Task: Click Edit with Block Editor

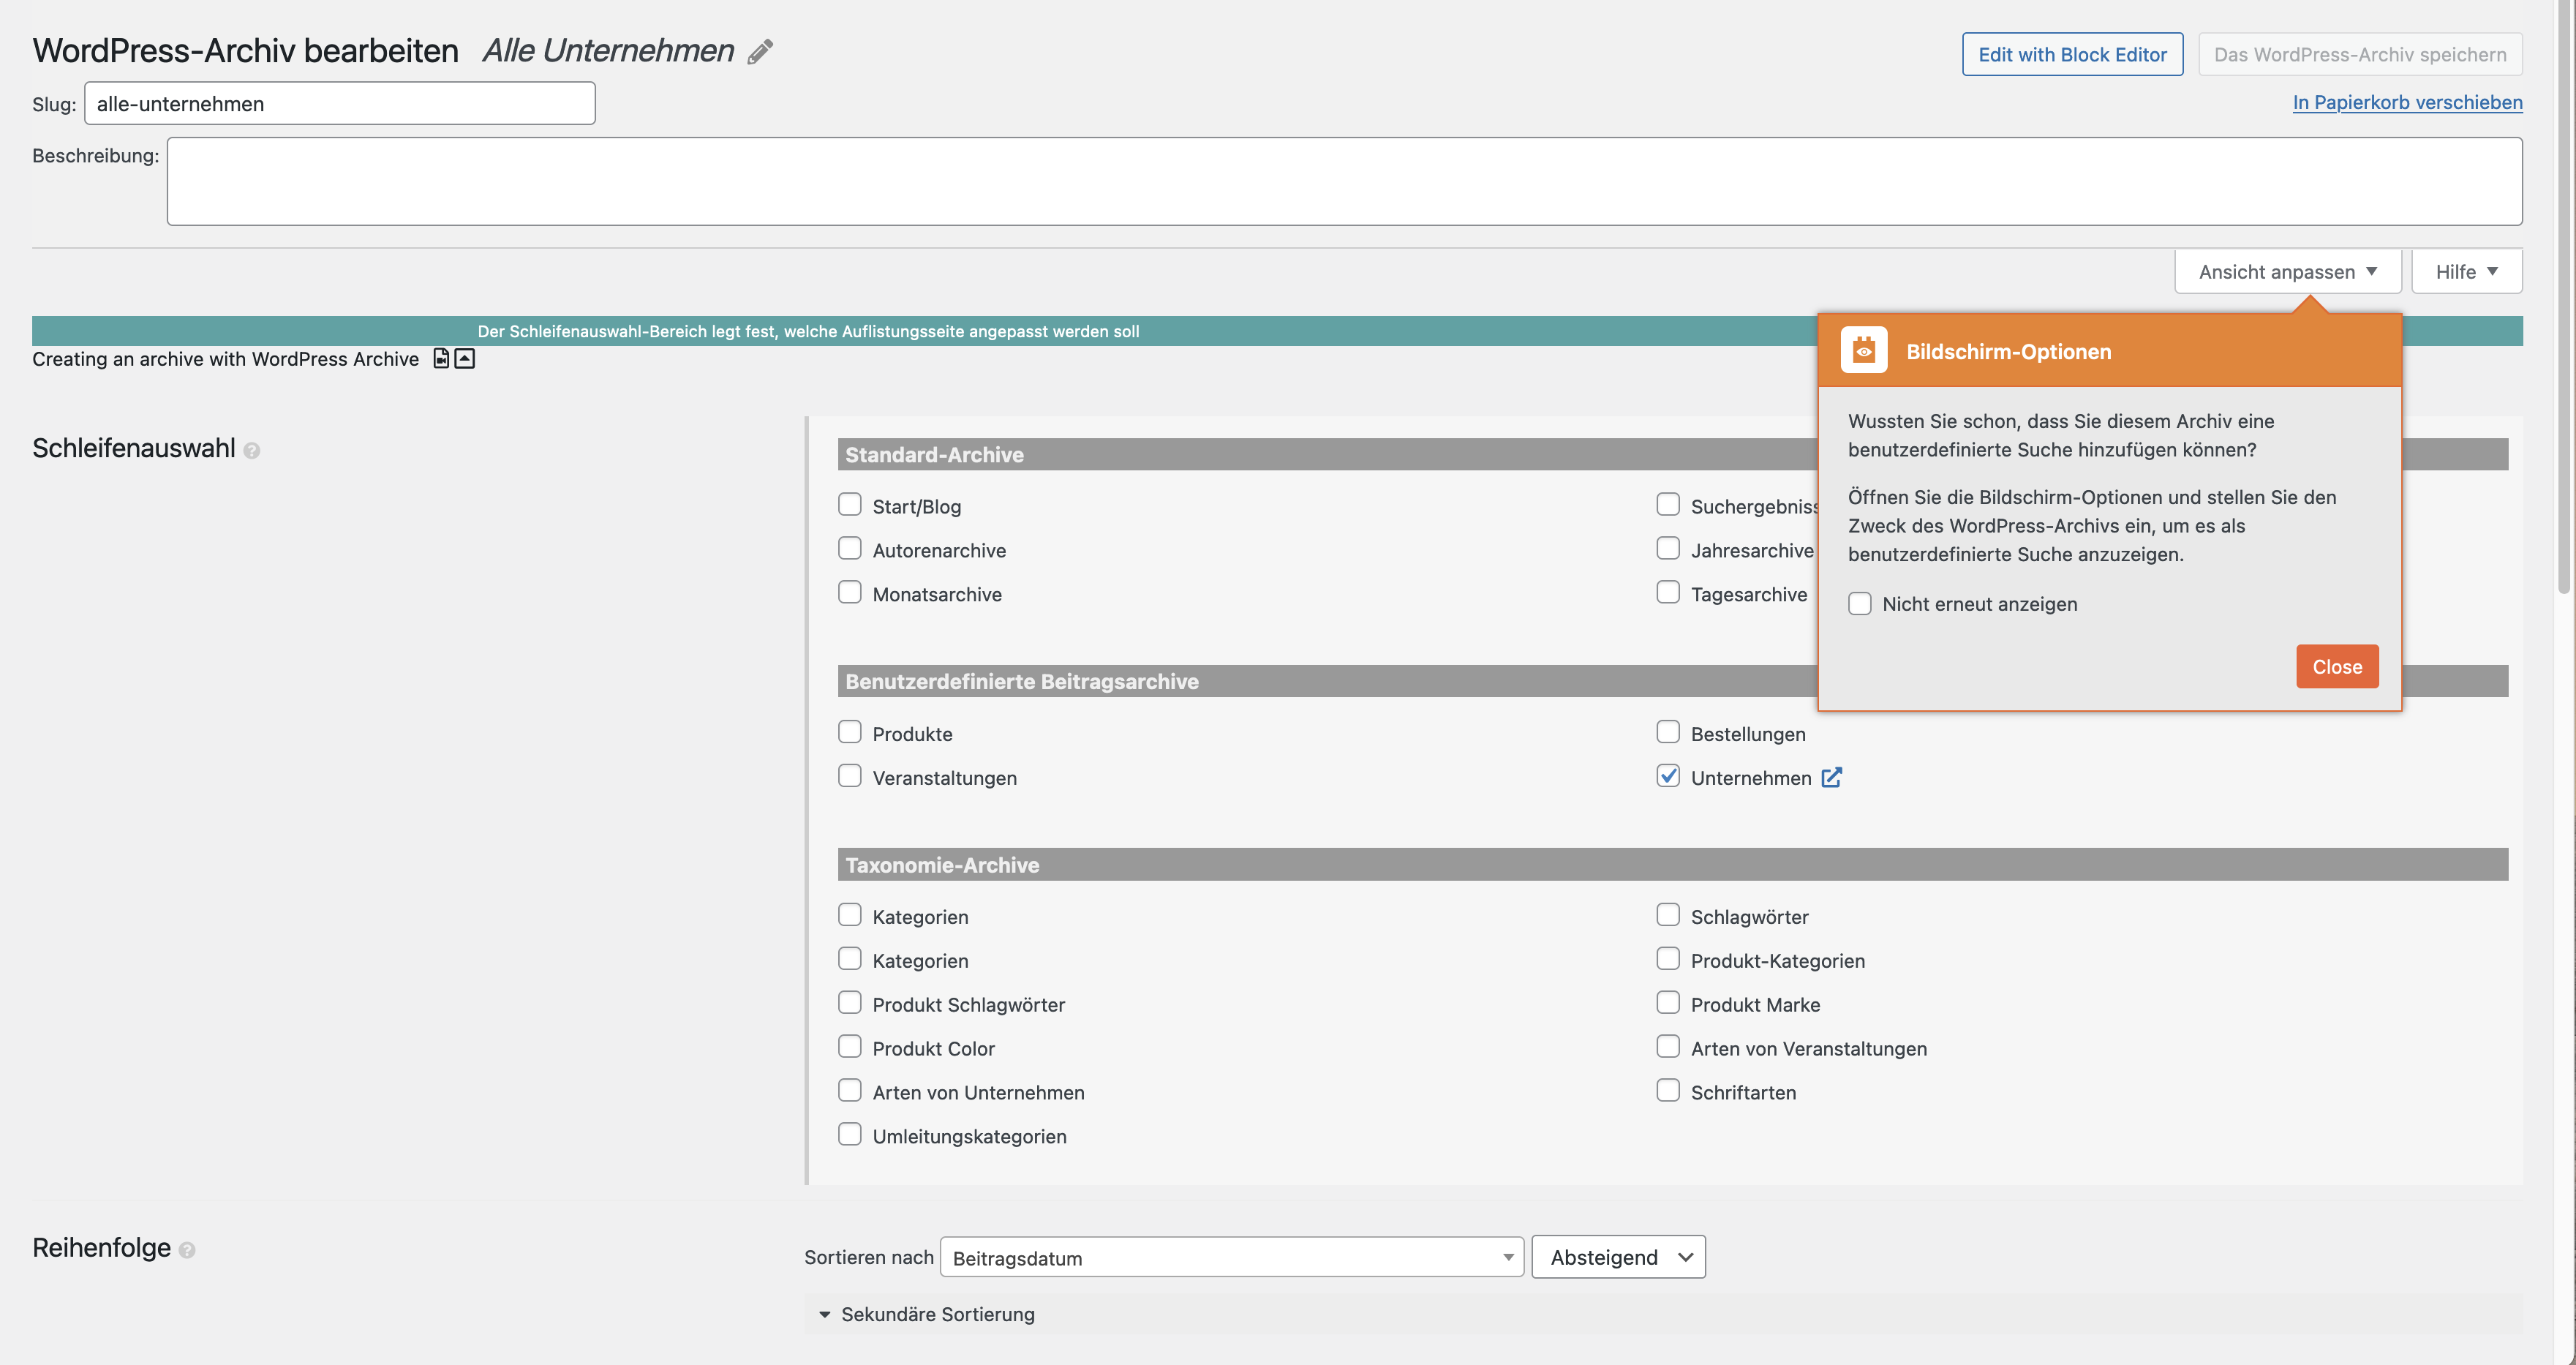Action: point(2072,54)
